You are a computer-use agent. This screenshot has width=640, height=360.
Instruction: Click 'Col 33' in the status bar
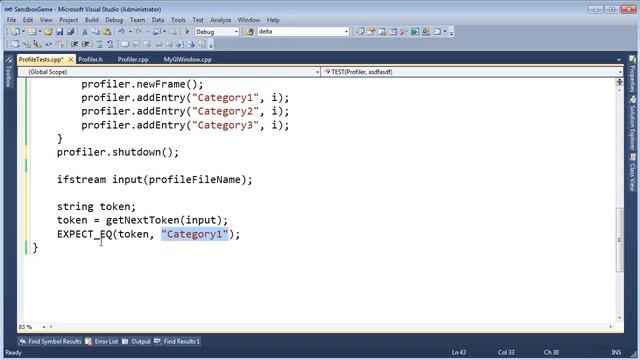(x=506, y=352)
